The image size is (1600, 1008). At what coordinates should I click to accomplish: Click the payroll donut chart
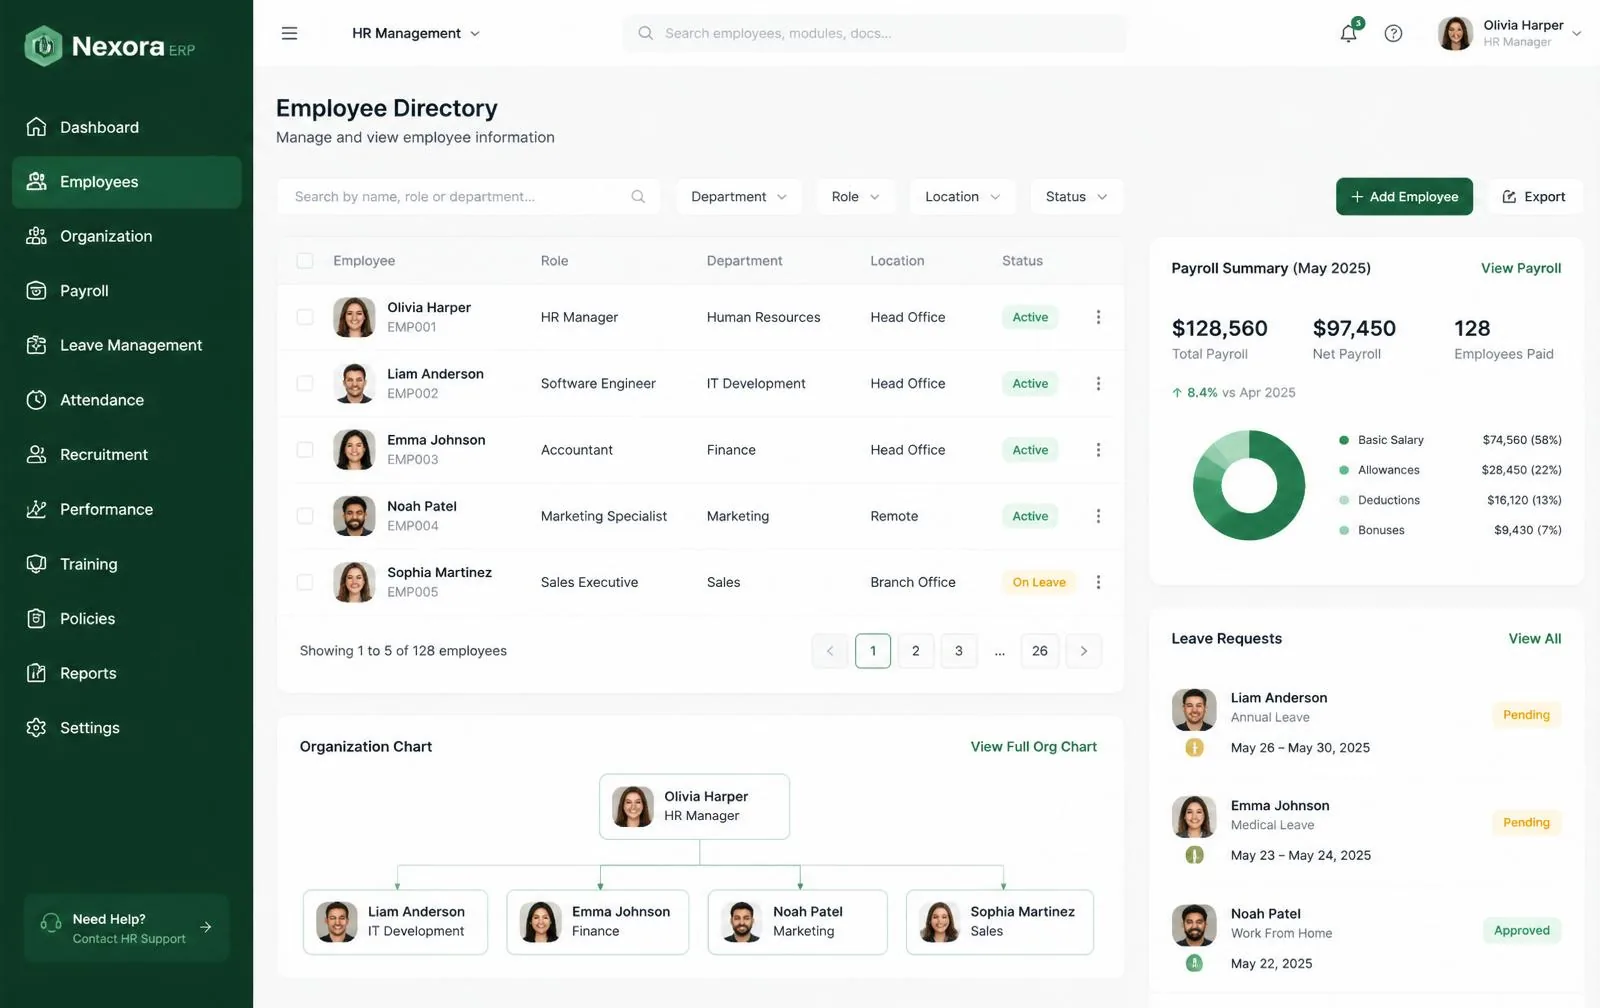(1249, 486)
